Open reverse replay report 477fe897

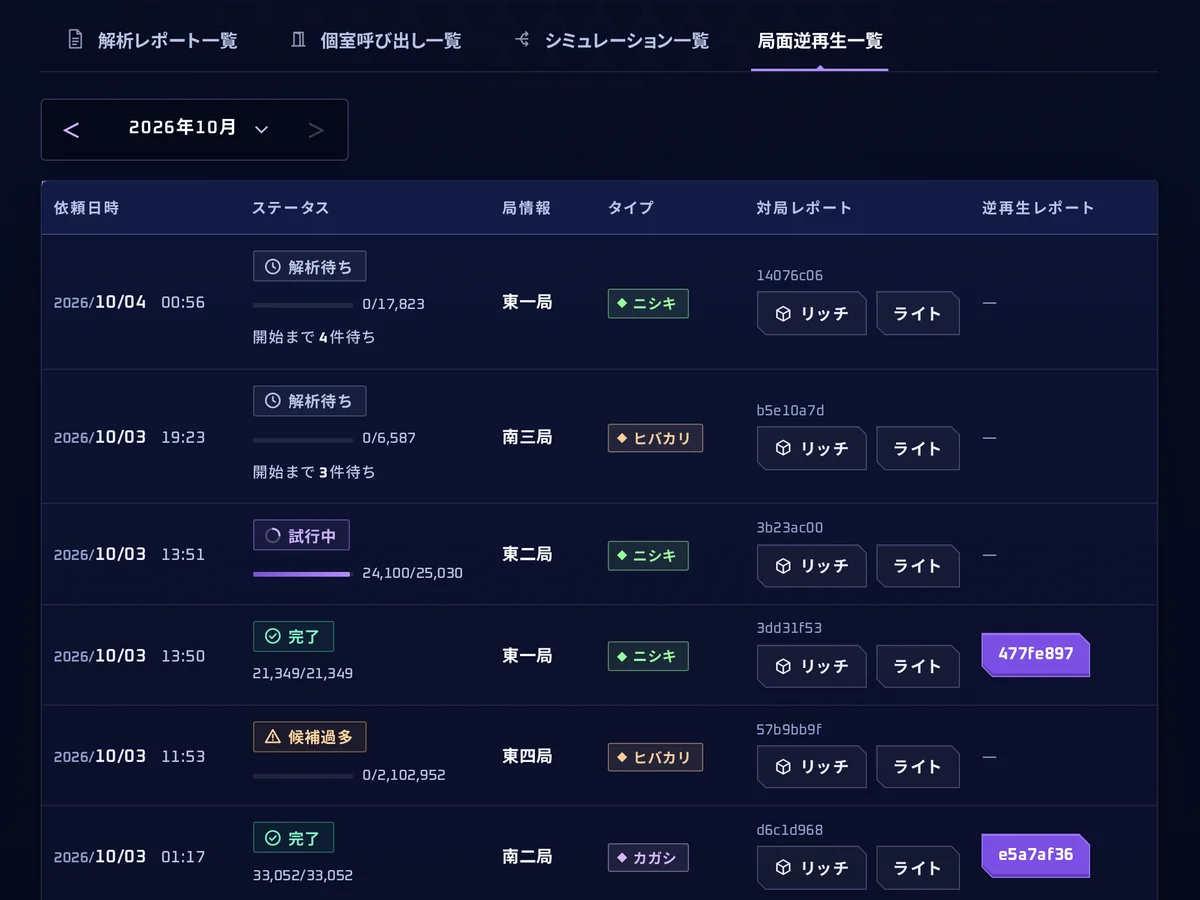point(1036,655)
